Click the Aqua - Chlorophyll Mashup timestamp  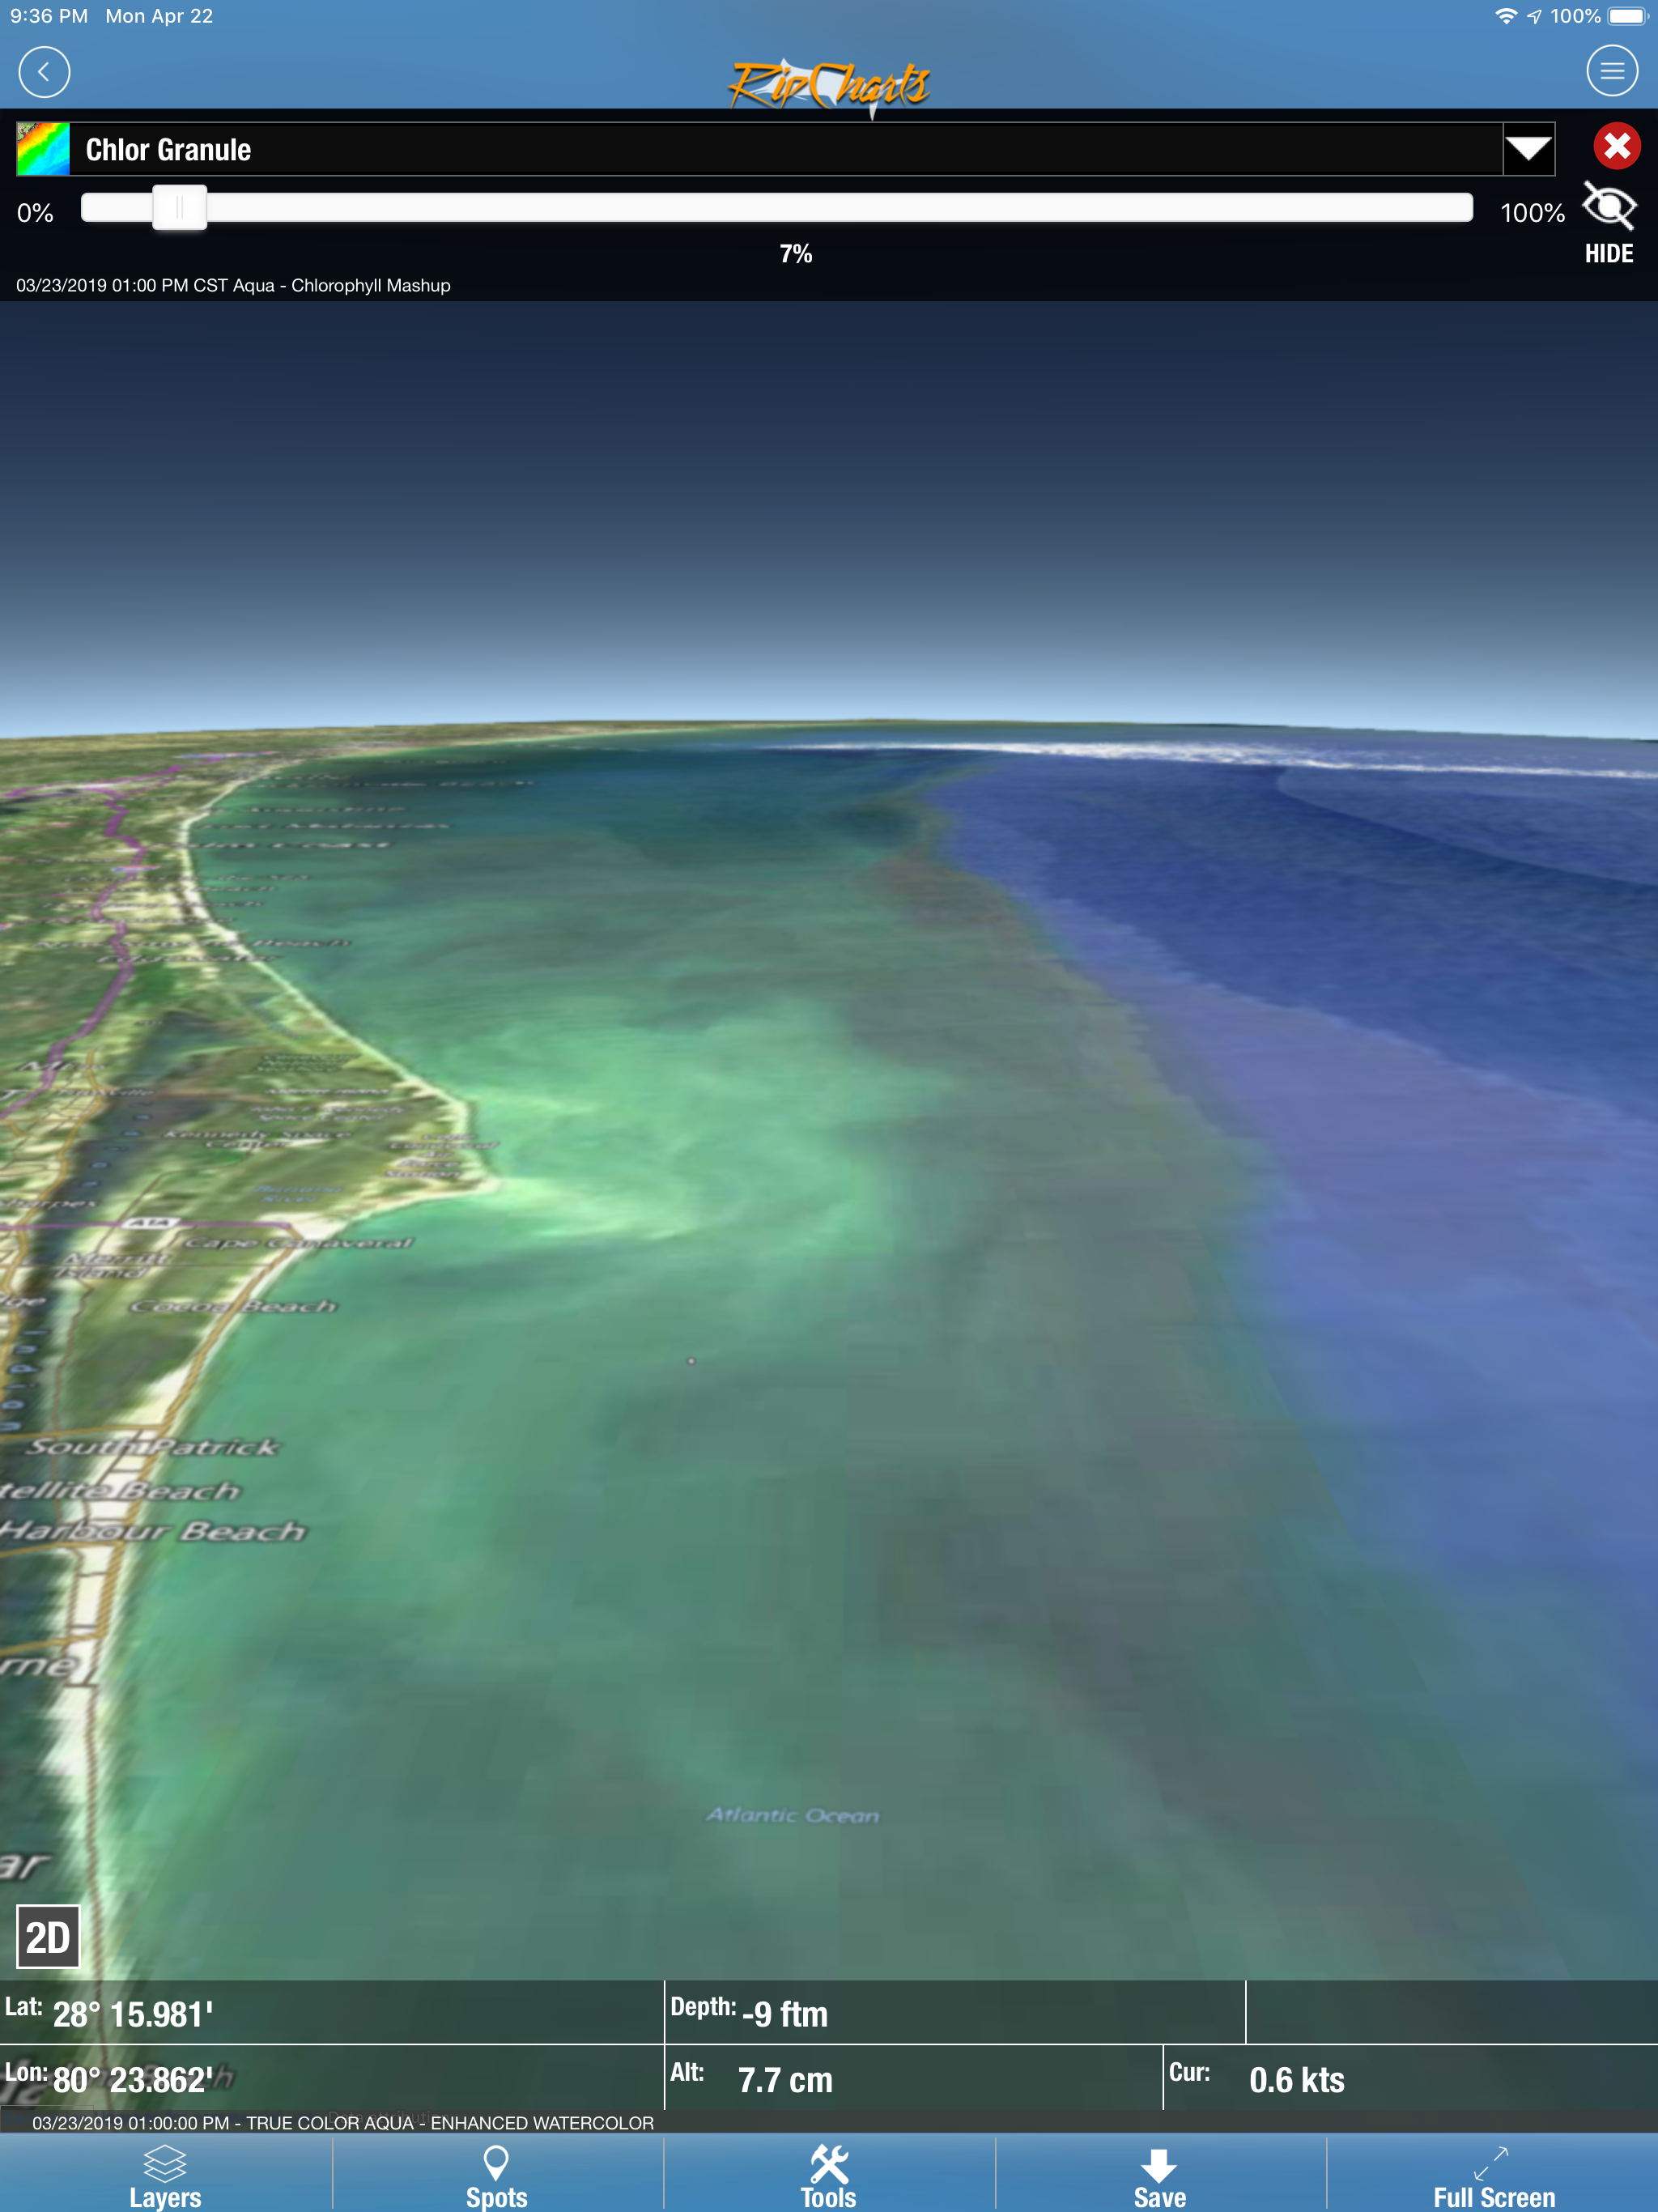pos(233,285)
